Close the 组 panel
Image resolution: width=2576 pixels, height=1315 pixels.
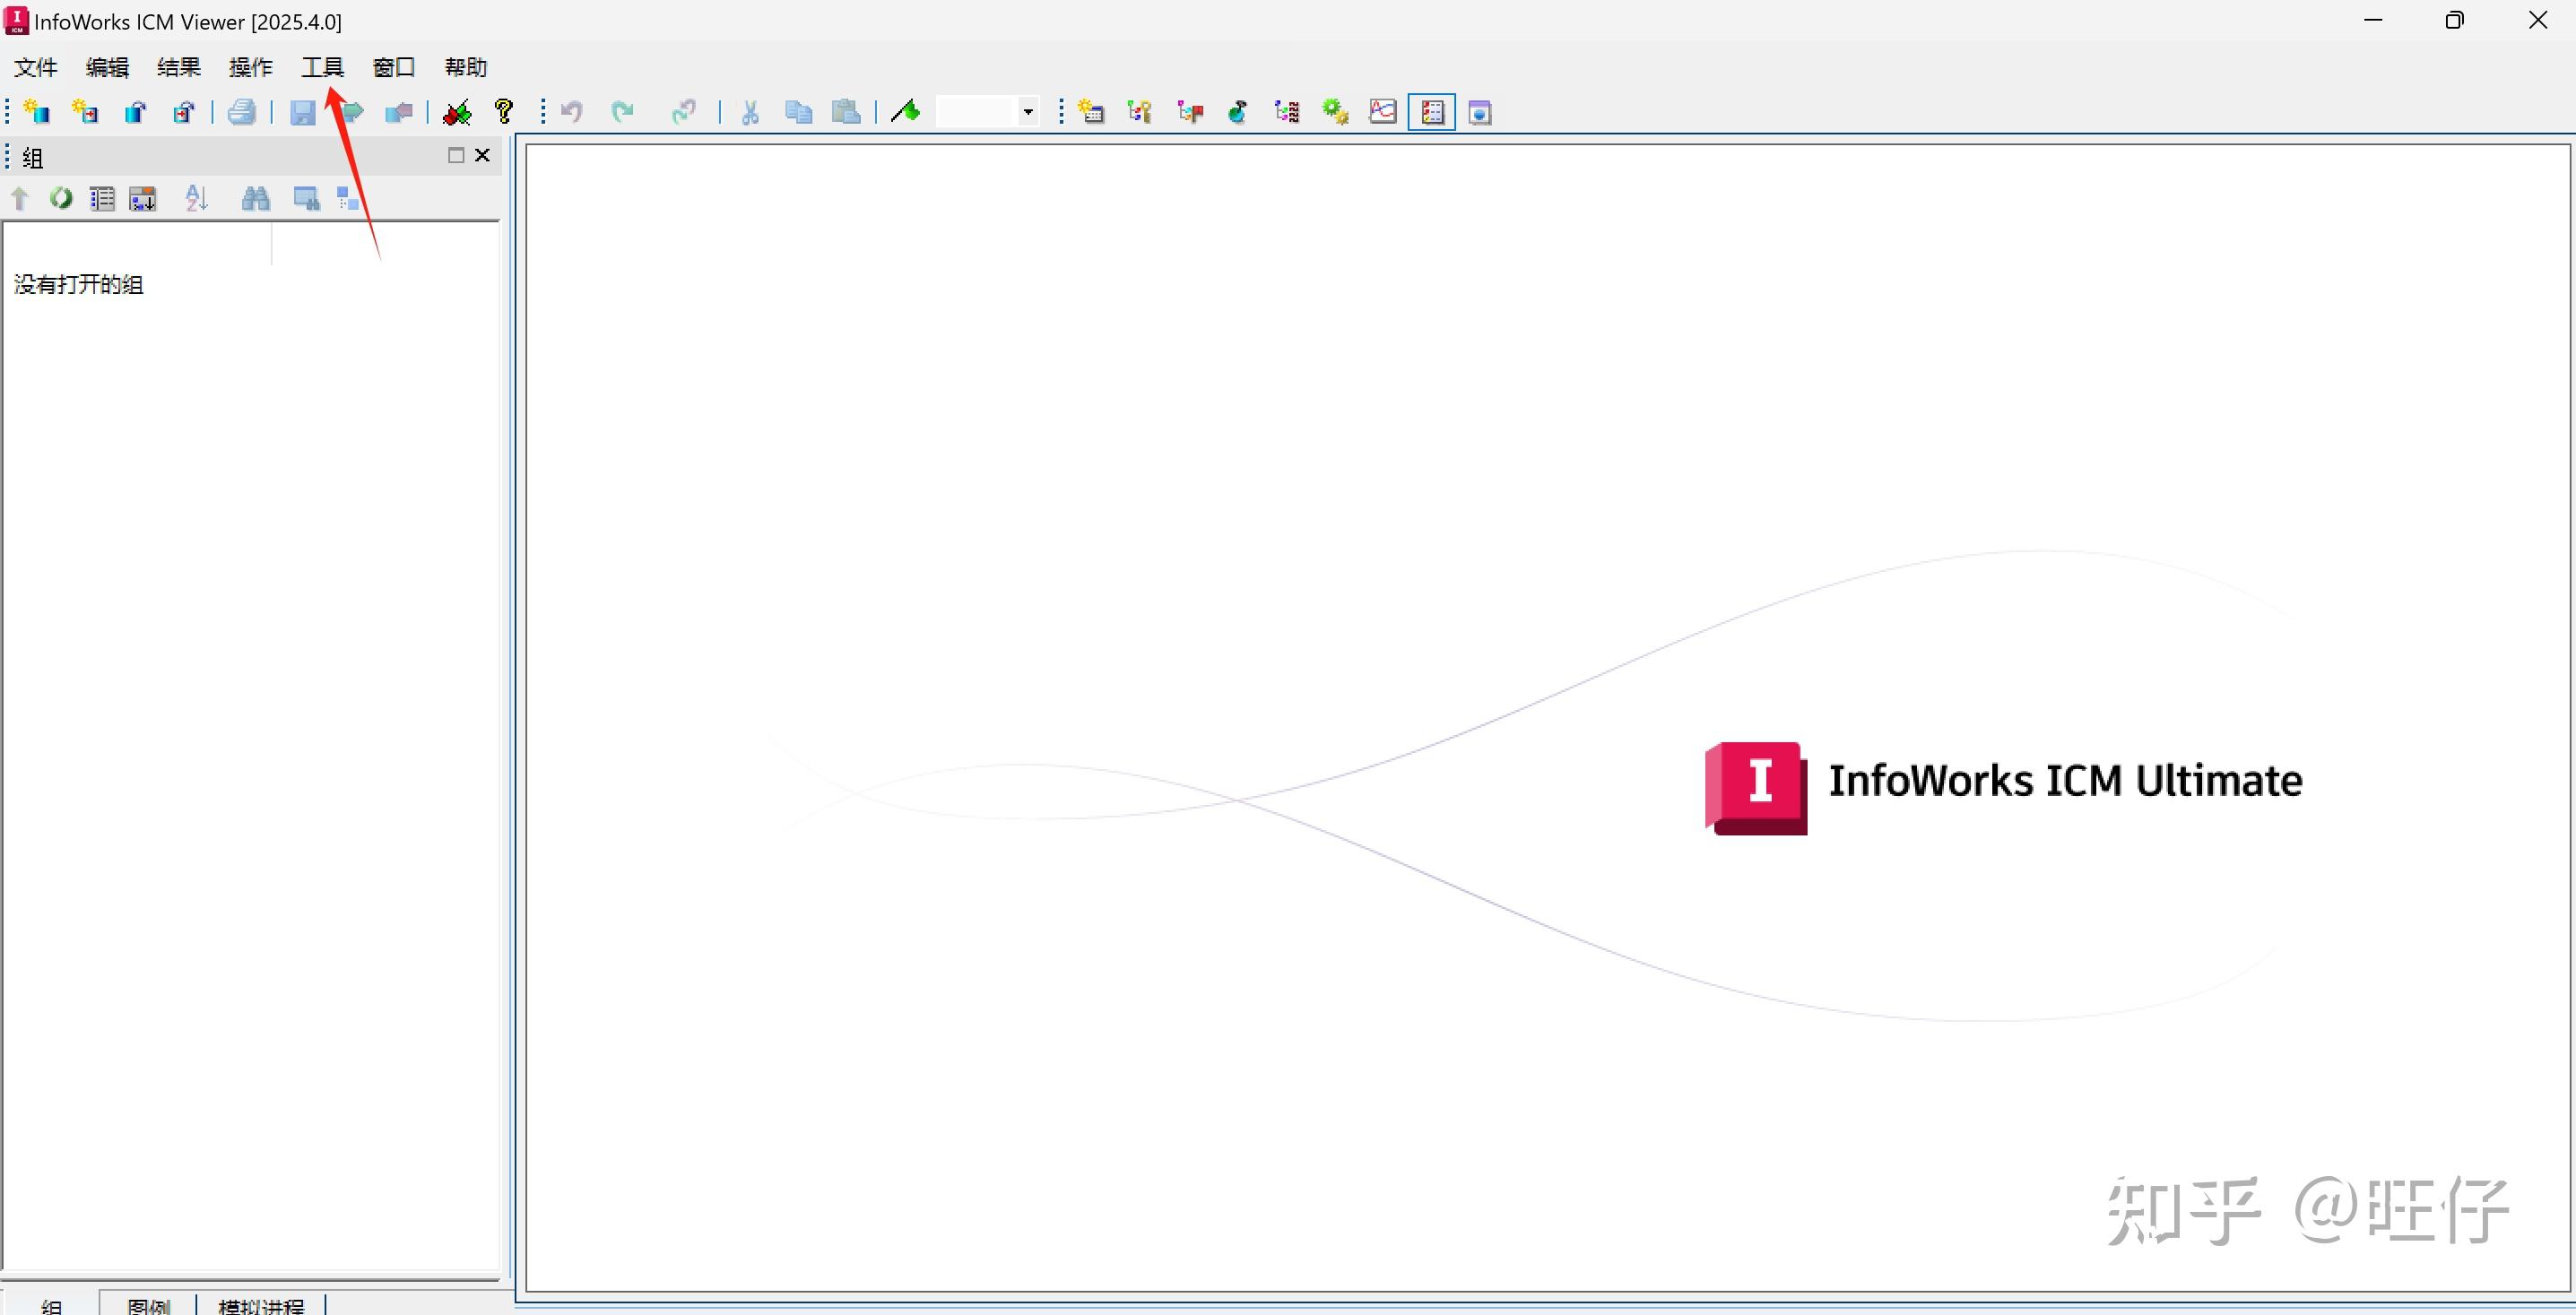click(x=483, y=155)
